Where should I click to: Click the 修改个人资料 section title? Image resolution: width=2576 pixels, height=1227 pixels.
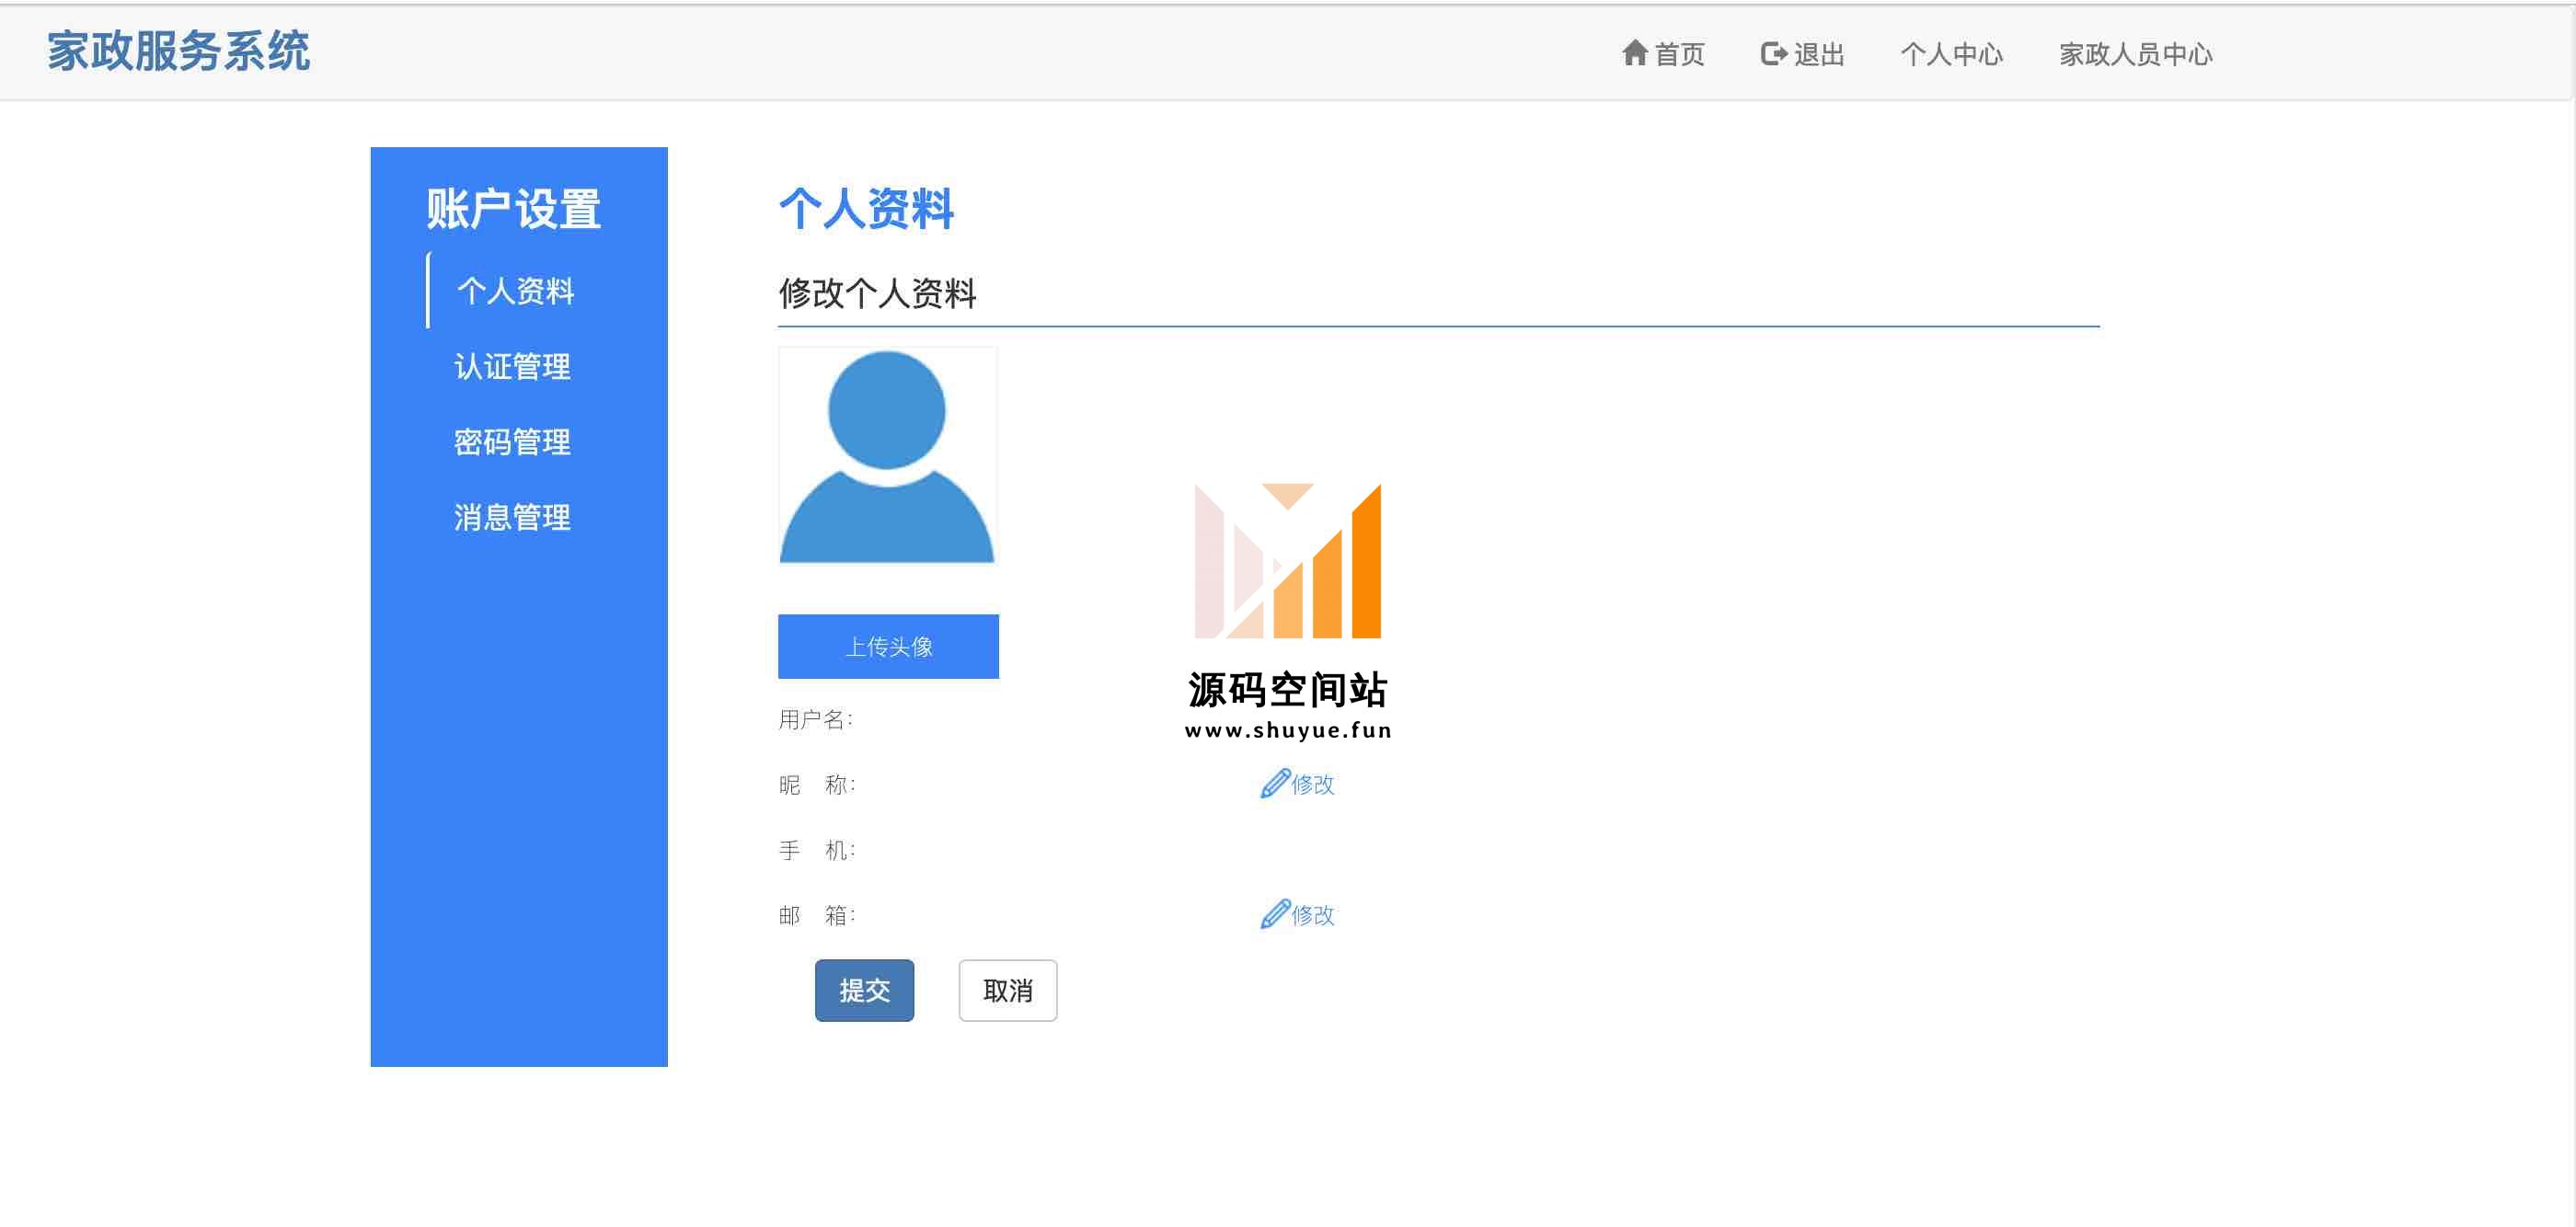tap(877, 293)
